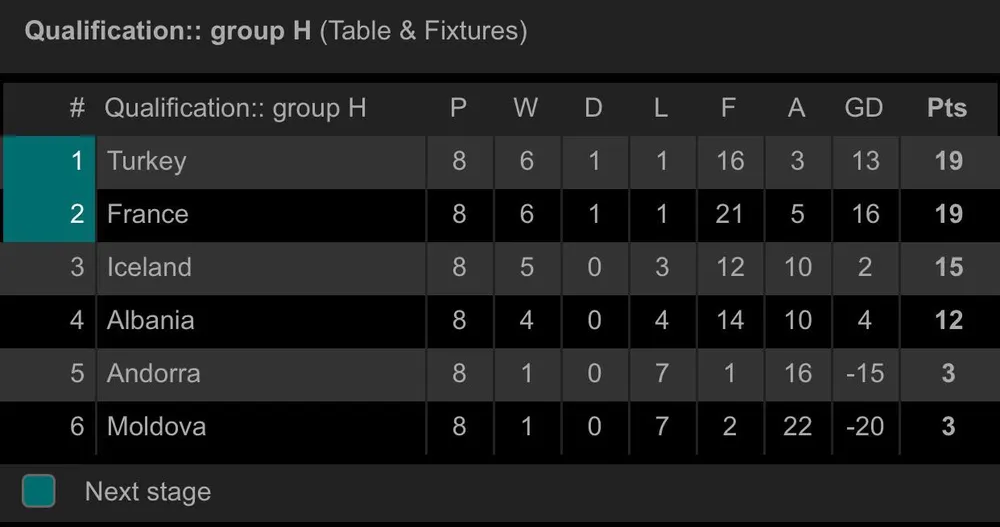Click the # rank column header
The image size is (1000, 527).
click(77, 108)
